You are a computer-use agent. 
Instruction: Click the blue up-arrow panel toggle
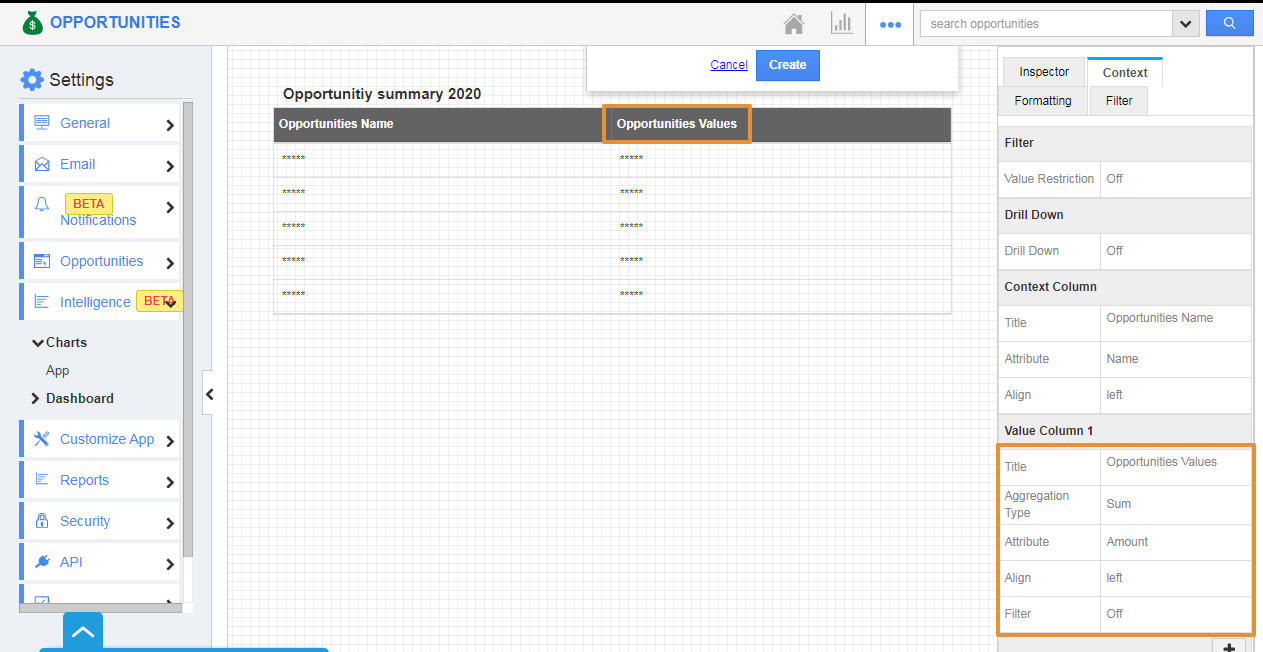[x=83, y=632]
